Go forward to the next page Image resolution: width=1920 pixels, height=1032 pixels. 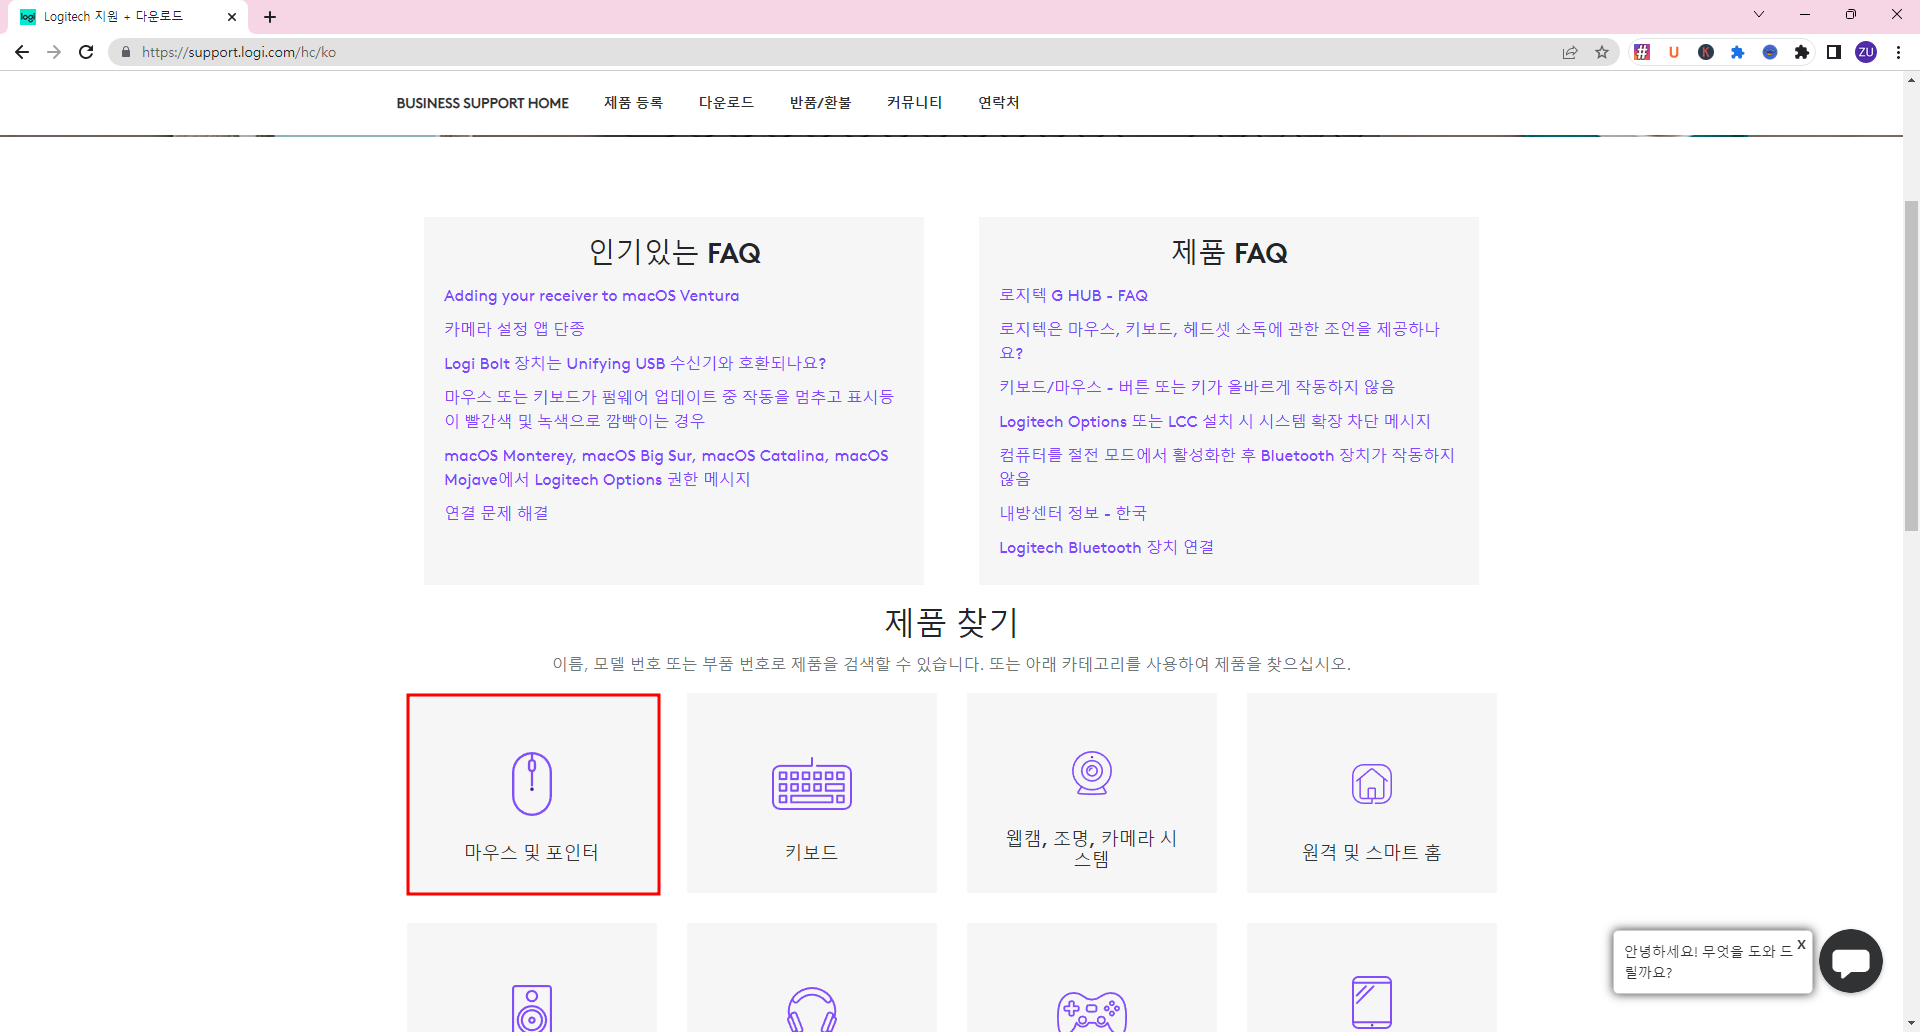coord(54,52)
